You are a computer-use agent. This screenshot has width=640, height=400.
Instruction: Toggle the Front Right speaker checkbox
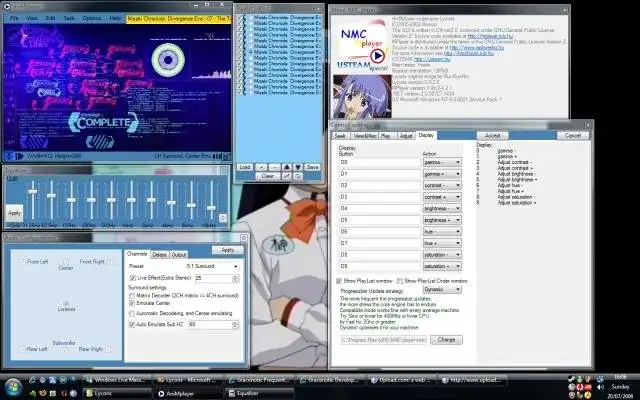pyautogui.click(x=109, y=261)
